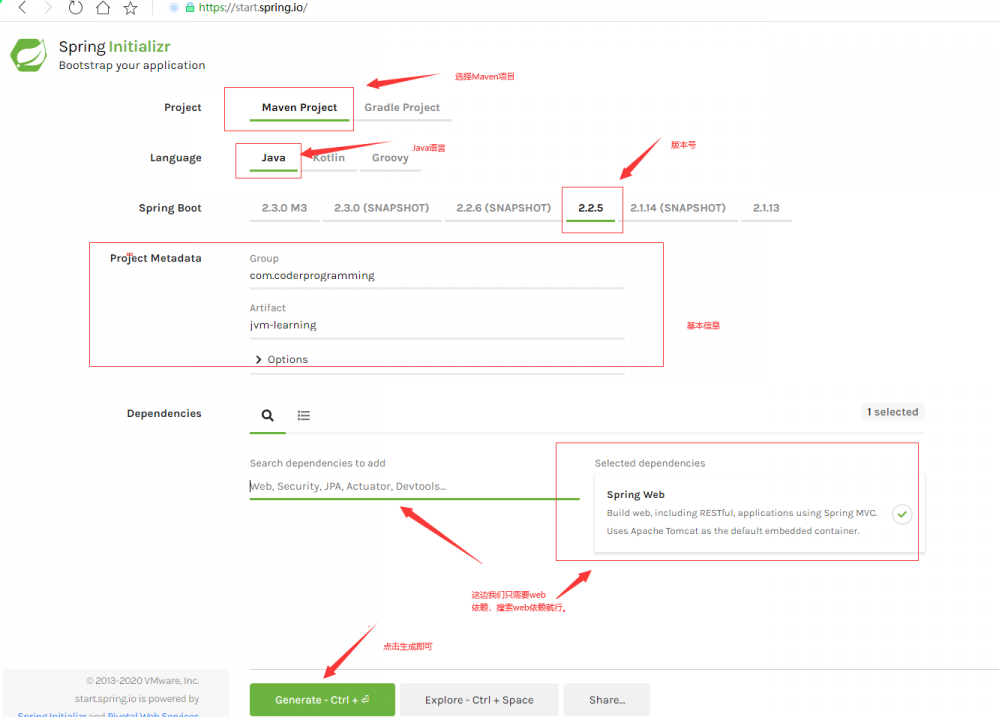The height and width of the screenshot is (717, 999).
Task: Open the Spring Initializr footer link
Action: tap(52, 714)
